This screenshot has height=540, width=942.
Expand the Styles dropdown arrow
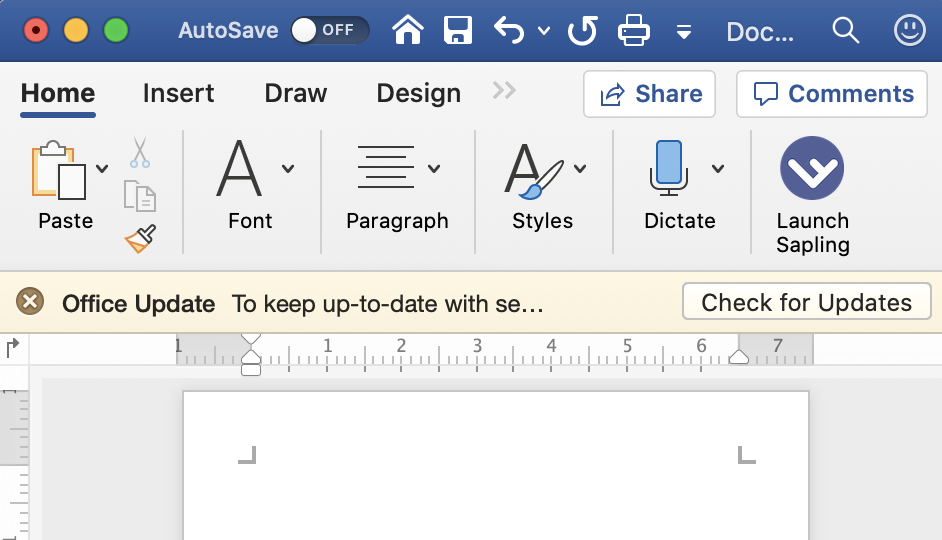click(580, 169)
